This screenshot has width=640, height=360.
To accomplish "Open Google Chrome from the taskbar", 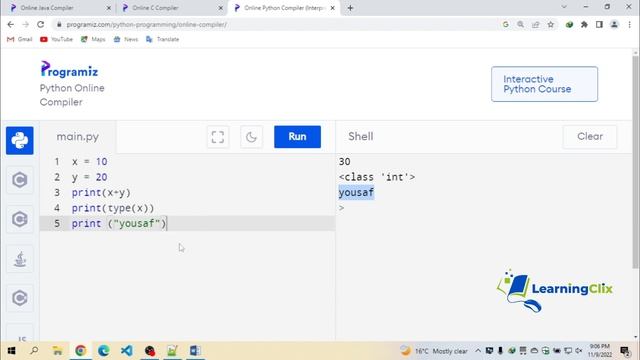I will tap(80, 351).
